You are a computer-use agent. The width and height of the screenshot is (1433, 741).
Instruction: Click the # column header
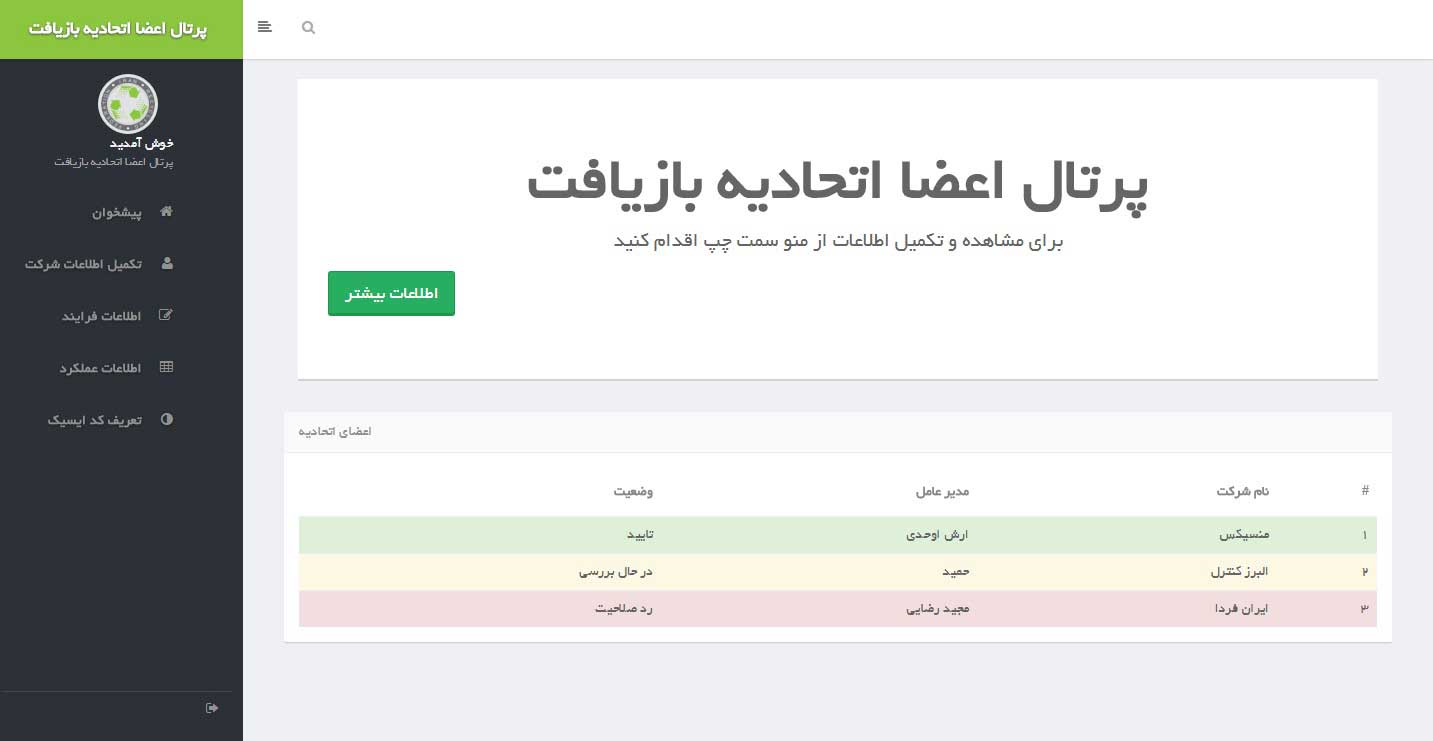tap(1365, 490)
